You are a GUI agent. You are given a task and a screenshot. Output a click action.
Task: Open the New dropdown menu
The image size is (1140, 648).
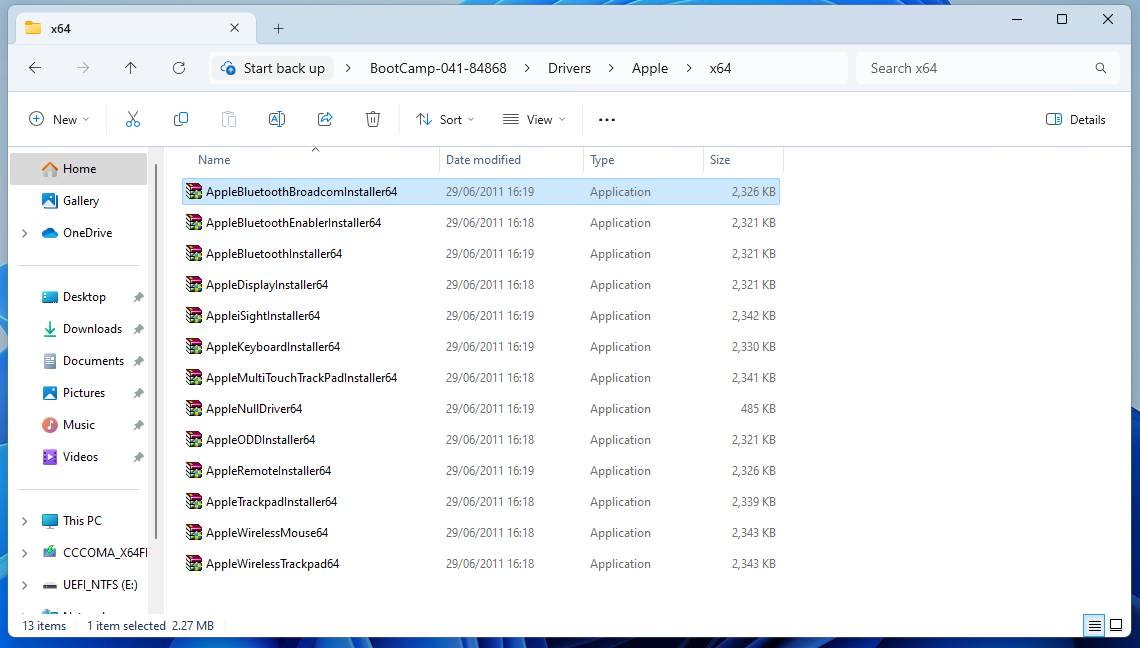tap(59, 119)
